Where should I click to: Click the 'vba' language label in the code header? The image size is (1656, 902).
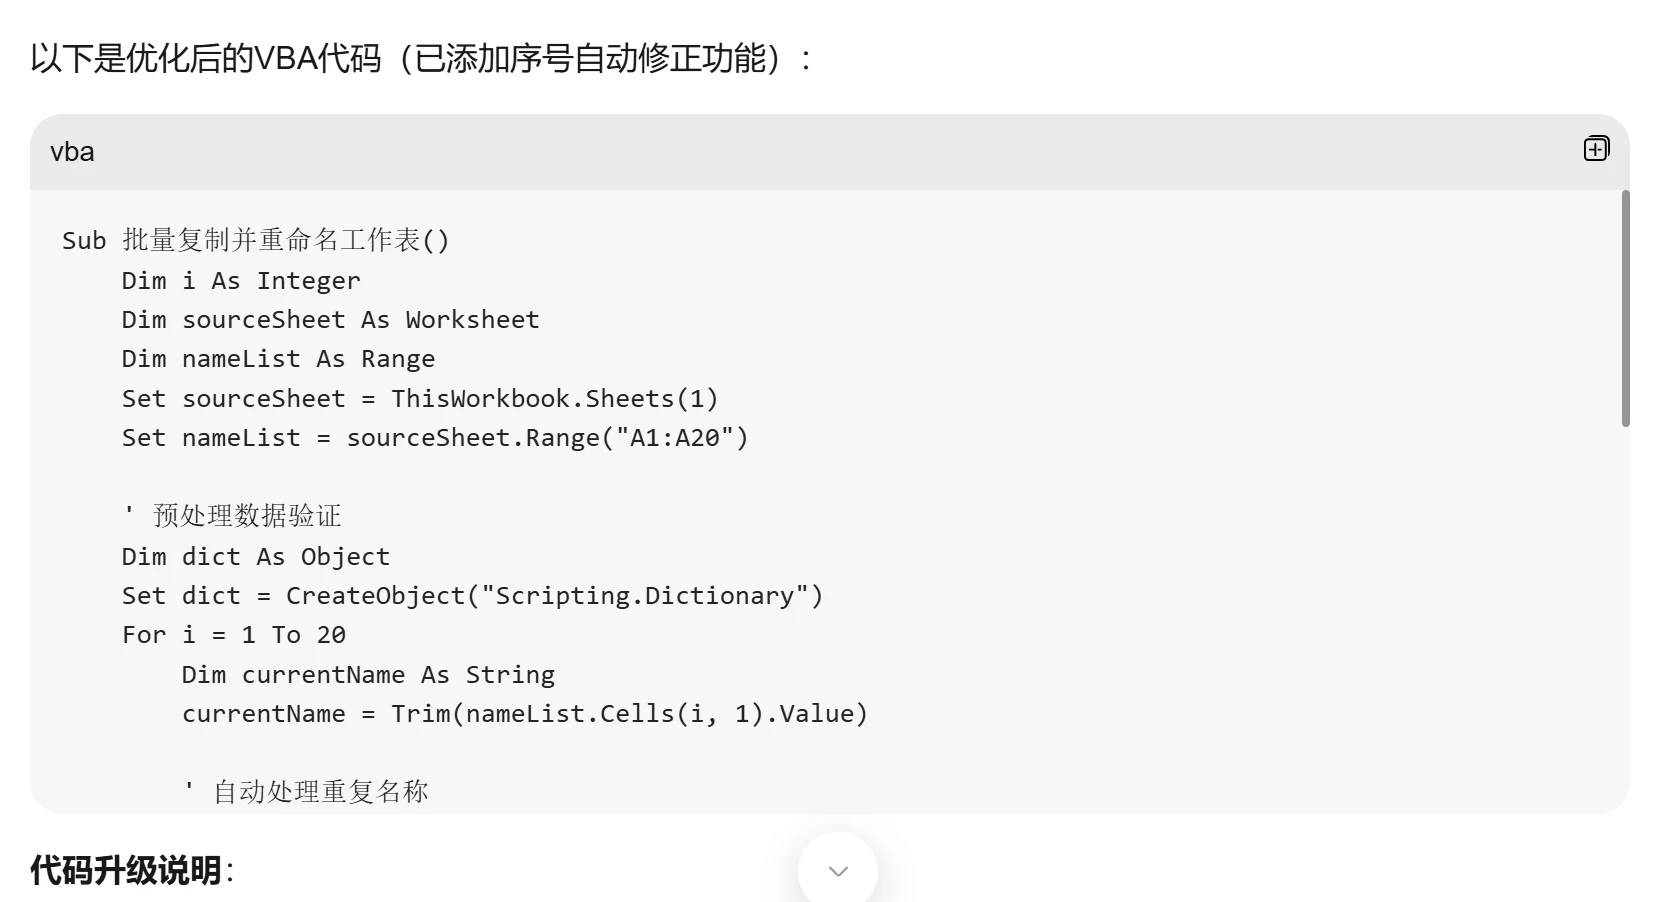[71, 151]
